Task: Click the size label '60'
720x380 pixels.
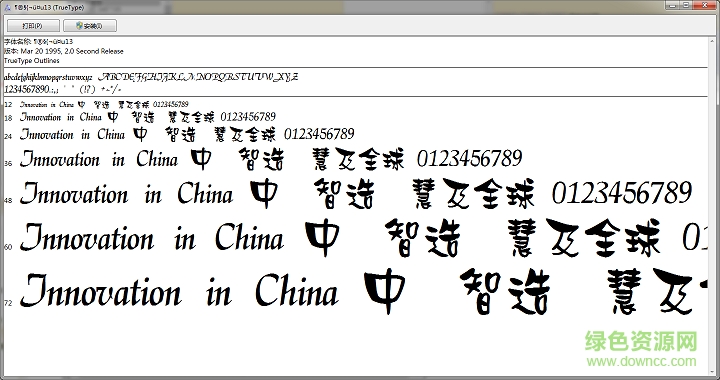Action: (x=7, y=247)
